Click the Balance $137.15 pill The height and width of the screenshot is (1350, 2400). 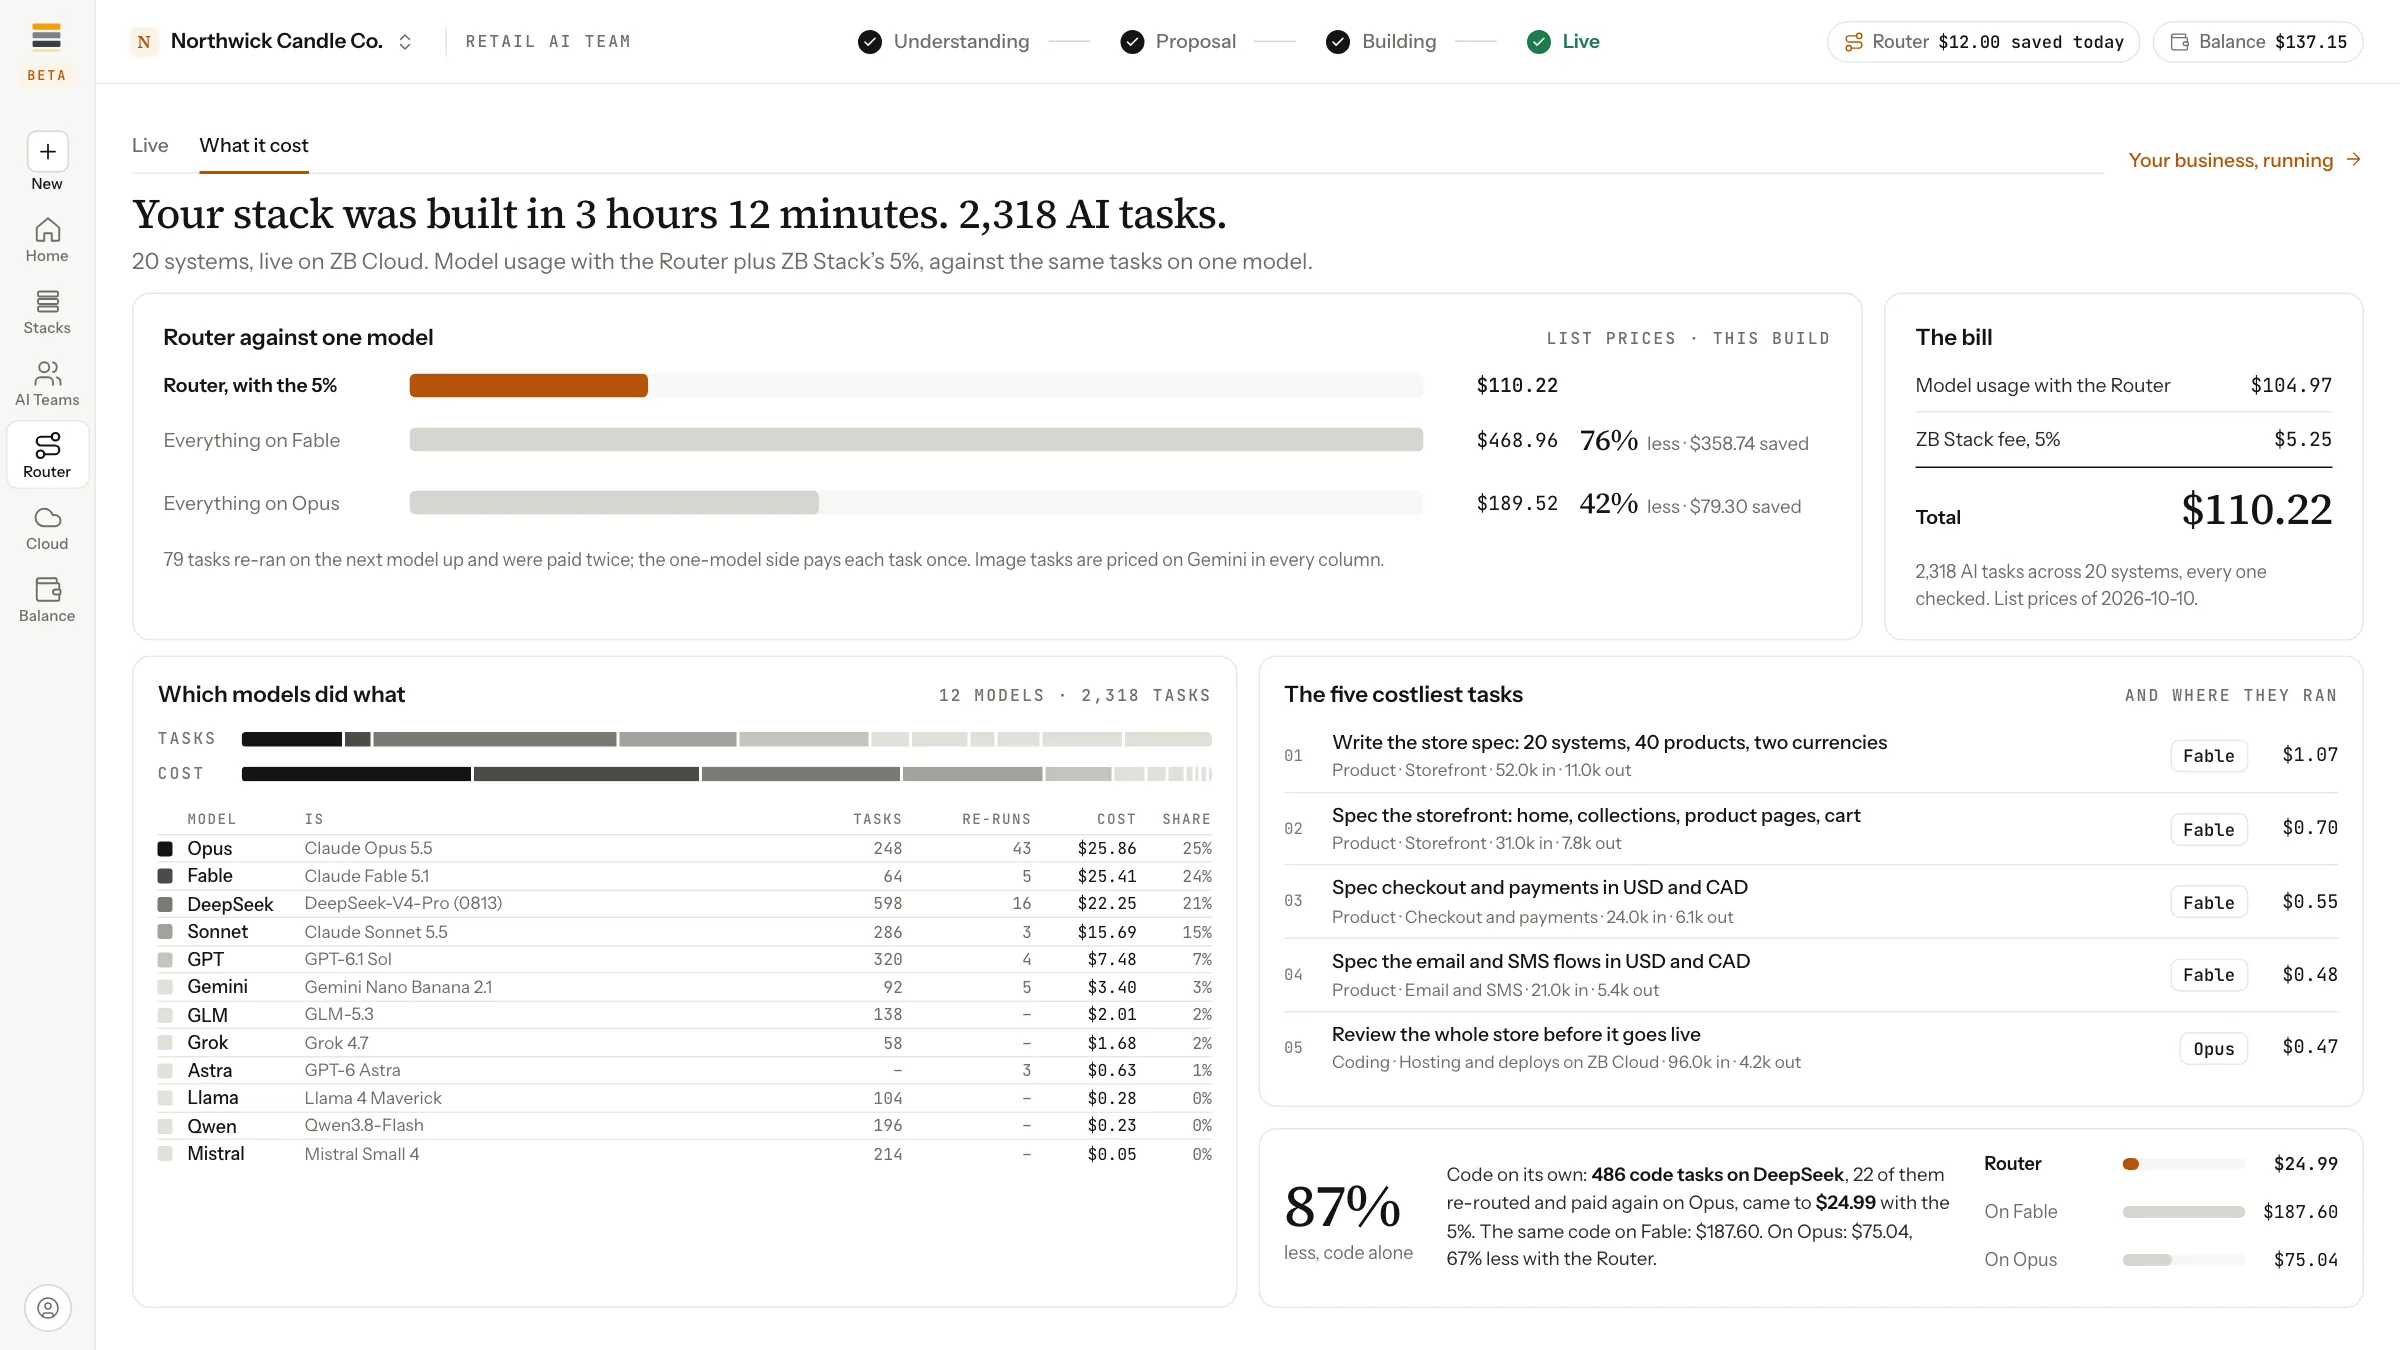click(2258, 42)
